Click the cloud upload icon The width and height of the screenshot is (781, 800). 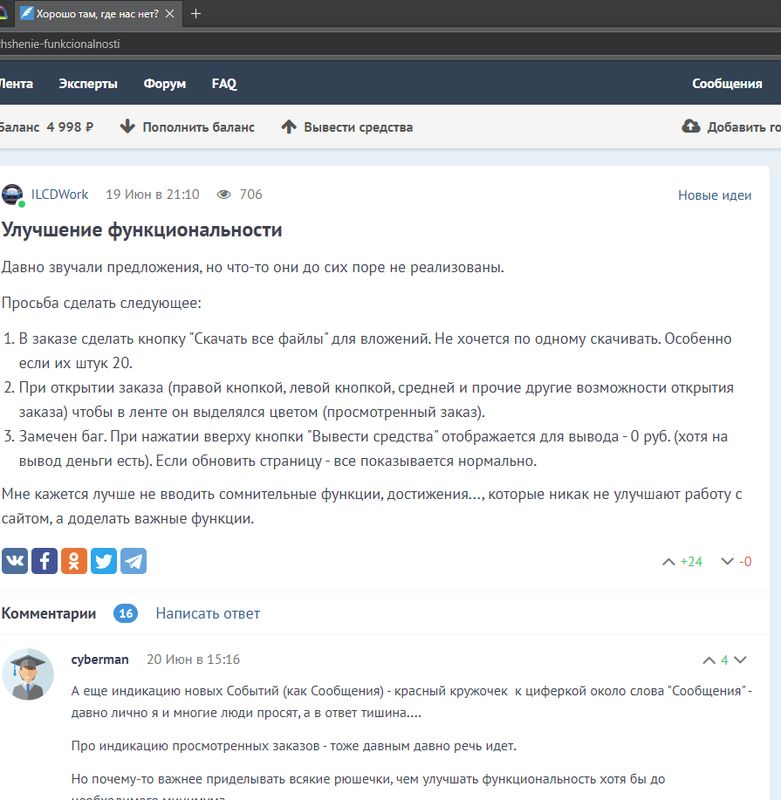coord(691,127)
